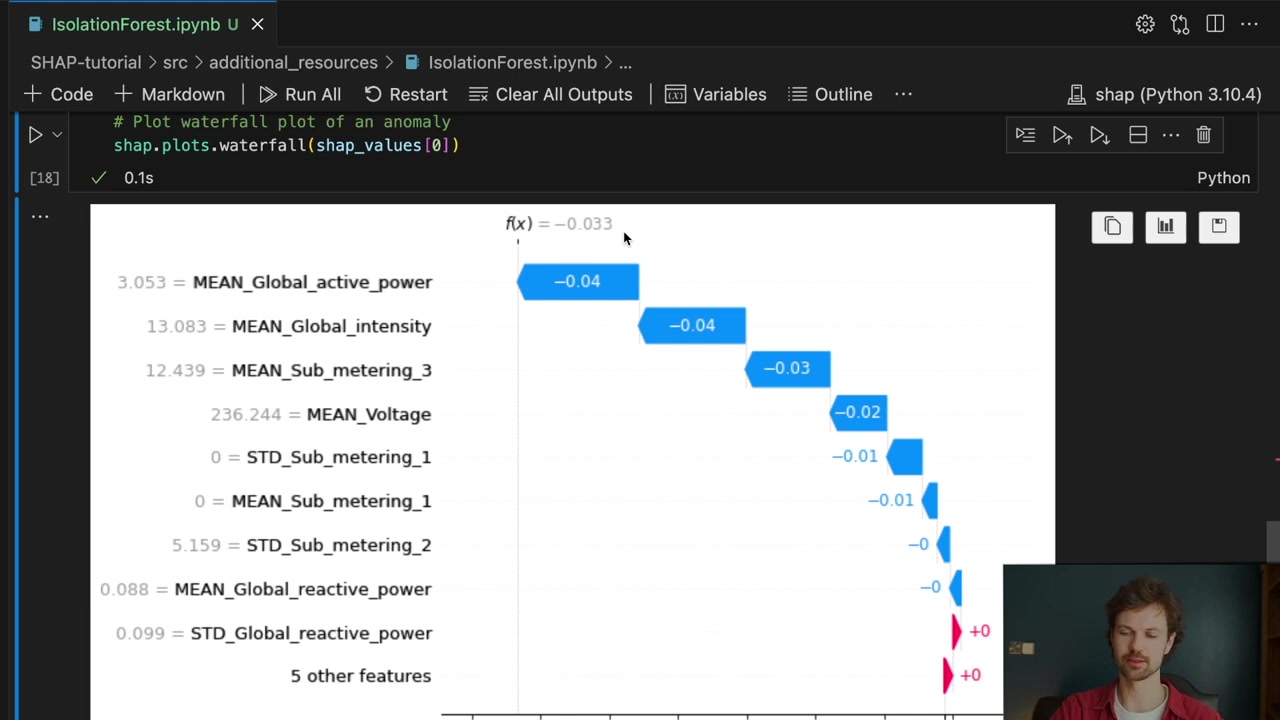1280x720 pixels.
Task: Click the MEAN_Global_active_power bar in plot
Action: 578,282
